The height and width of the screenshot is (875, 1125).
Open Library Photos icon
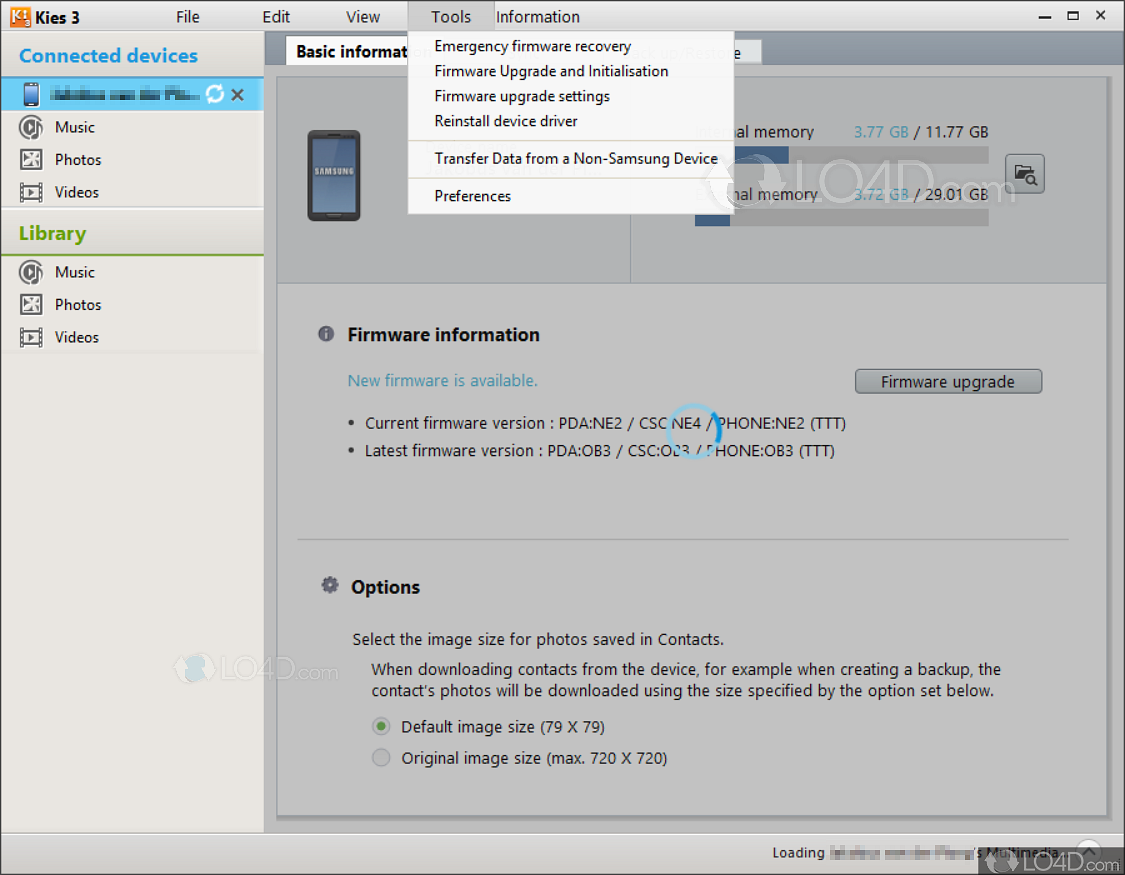(x=31, y=304)
